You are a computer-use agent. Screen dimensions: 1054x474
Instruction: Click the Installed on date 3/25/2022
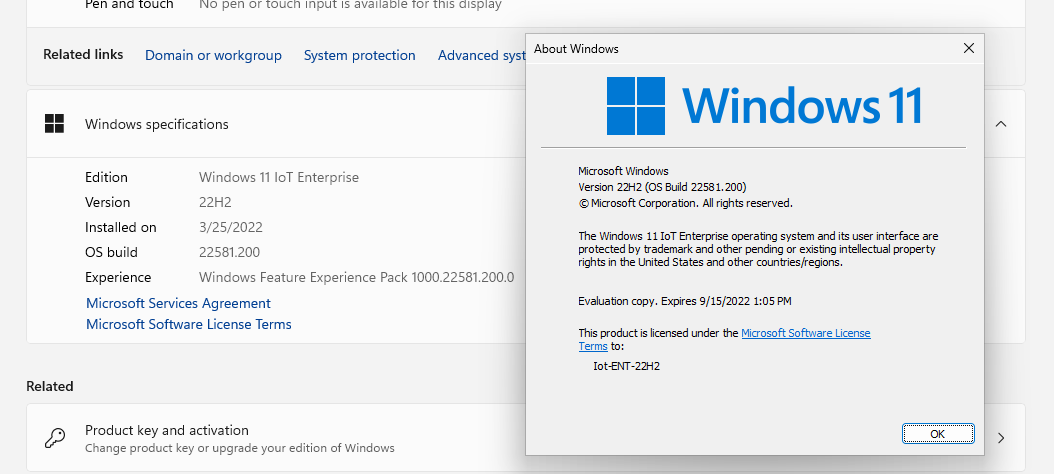coord(231,227)
